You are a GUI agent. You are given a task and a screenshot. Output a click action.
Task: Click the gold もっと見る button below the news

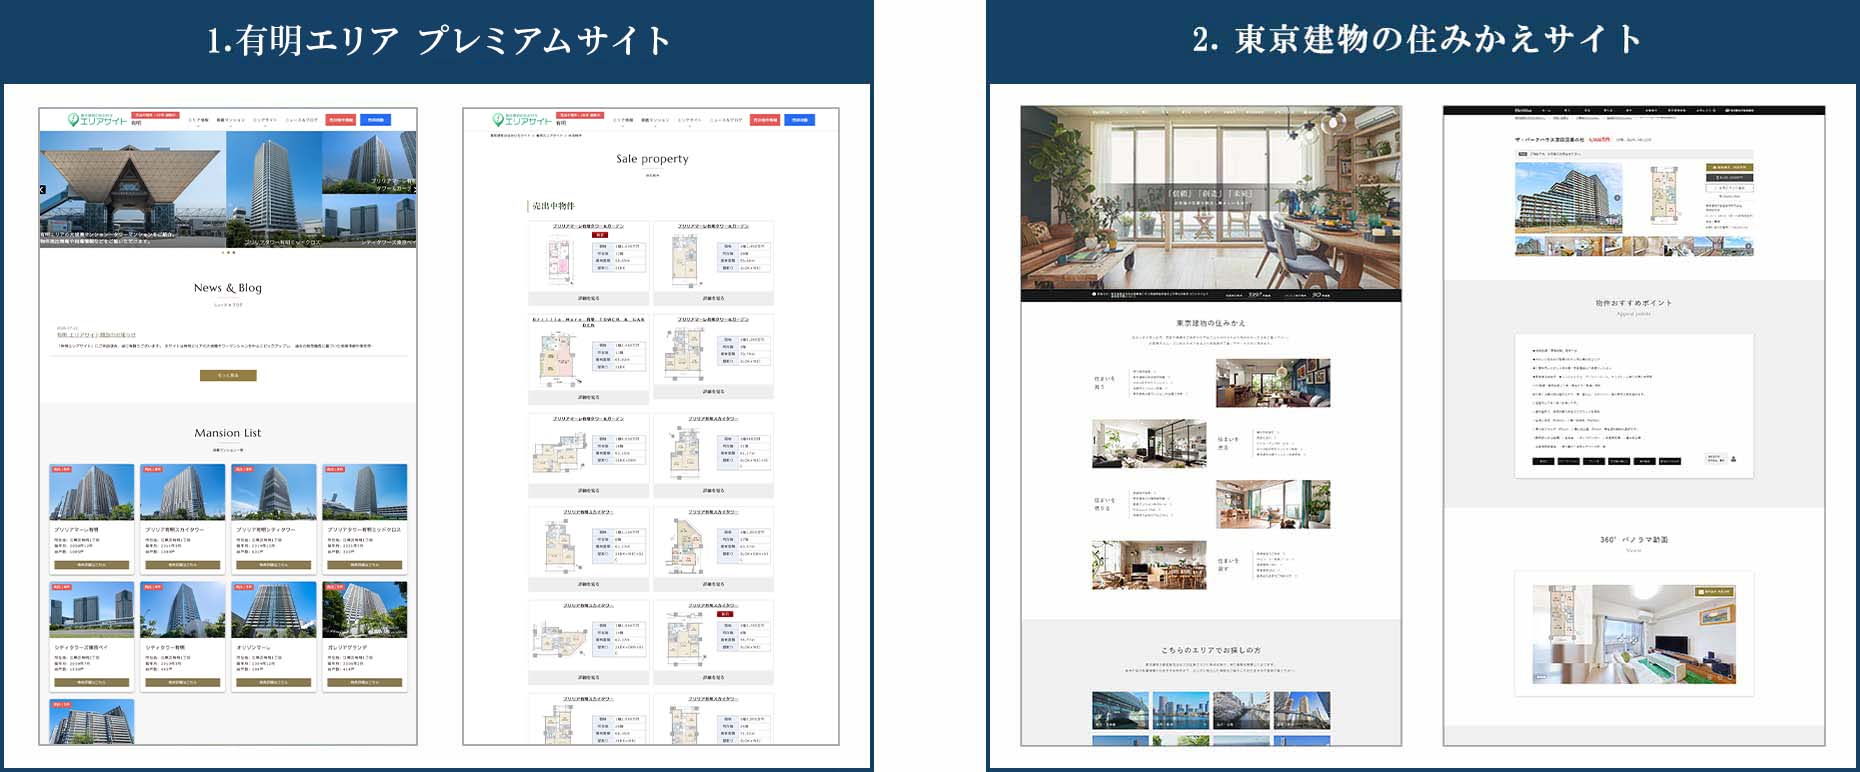click(228, 376)
